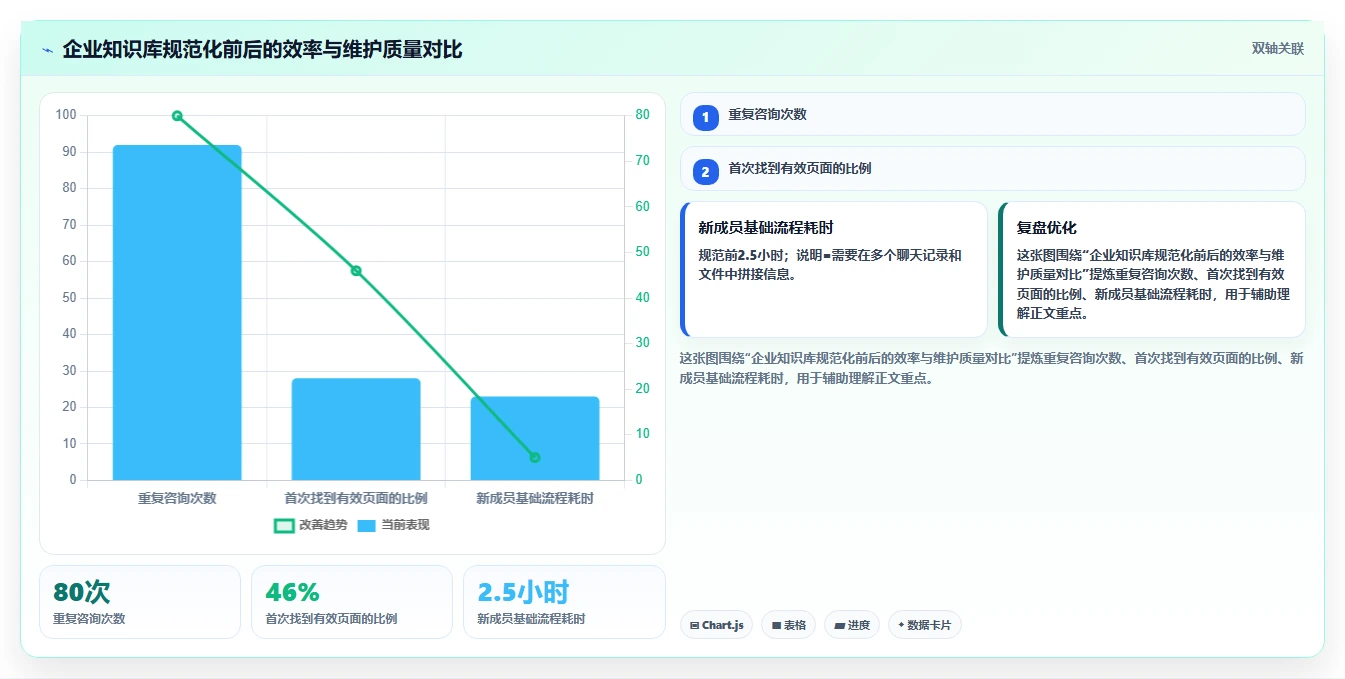Click the 双轴关联 label in header
The height and width of the screenshot is (679, 1345).
(1278, 49)
